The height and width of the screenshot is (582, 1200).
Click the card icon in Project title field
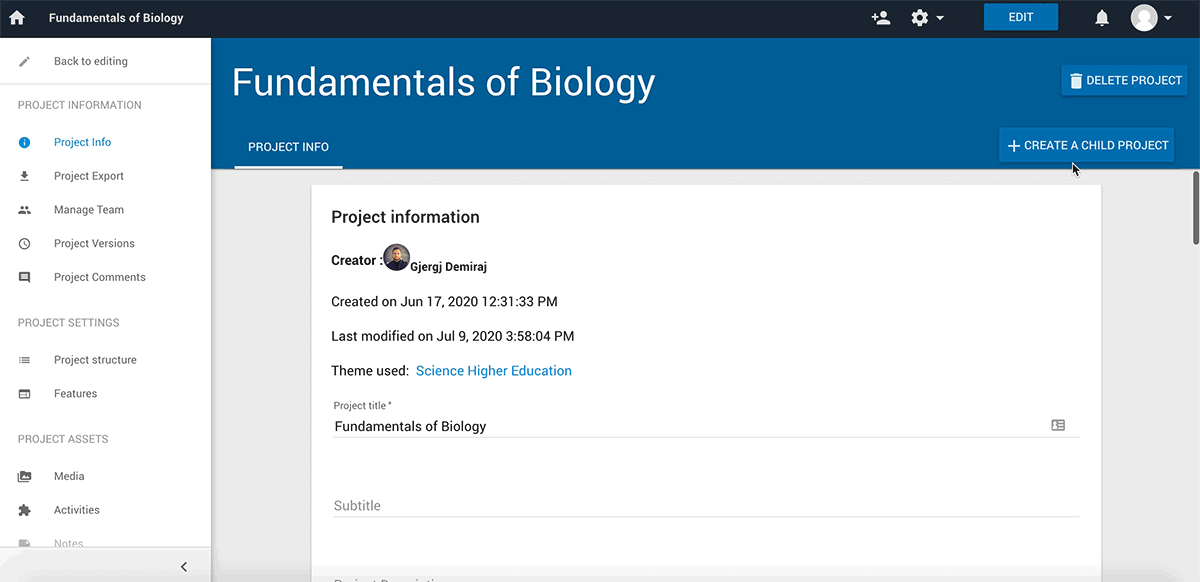(1058, 425)
